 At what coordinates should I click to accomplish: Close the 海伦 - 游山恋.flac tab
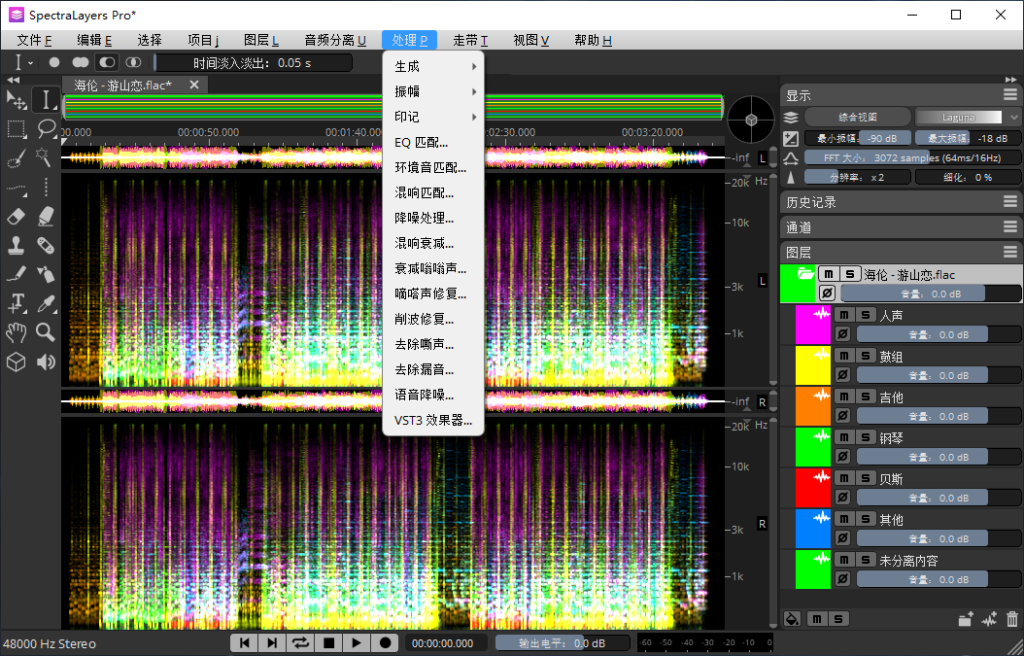(x=194, y=85)
